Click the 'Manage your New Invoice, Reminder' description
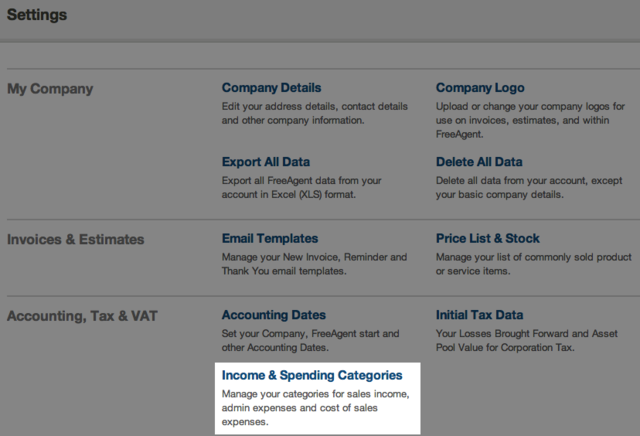640x436 pixels. coord(314,264)
